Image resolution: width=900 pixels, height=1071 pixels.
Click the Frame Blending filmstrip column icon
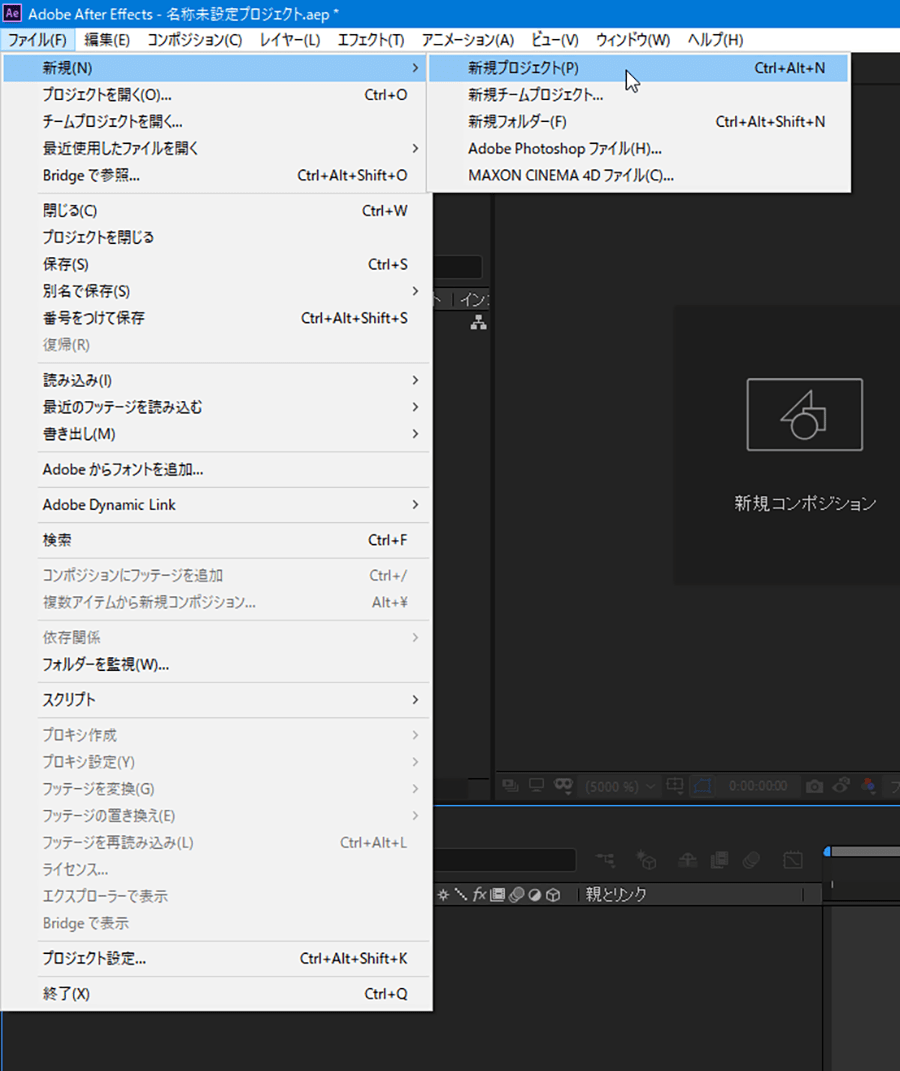pyautogui.click(x=498, y=894)
